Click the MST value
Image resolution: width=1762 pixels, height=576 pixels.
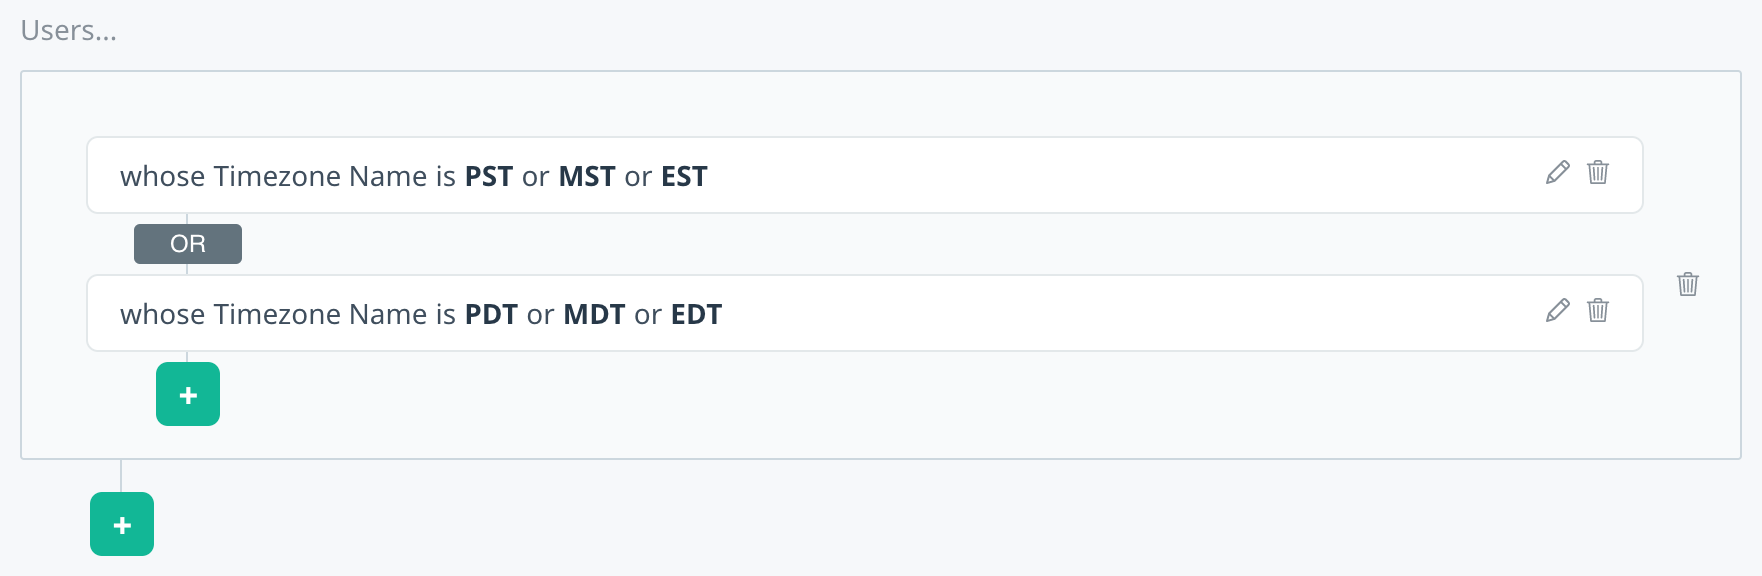pos(587,177)
